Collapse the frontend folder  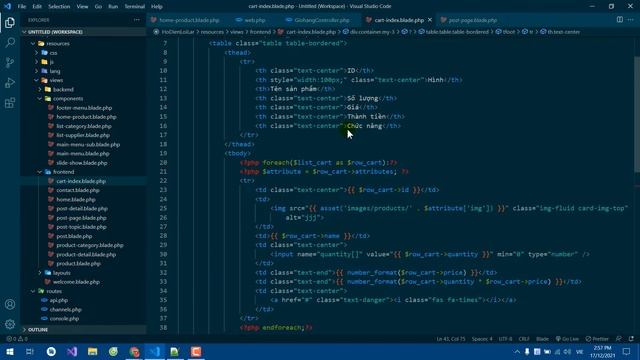(x=63, y=172)
